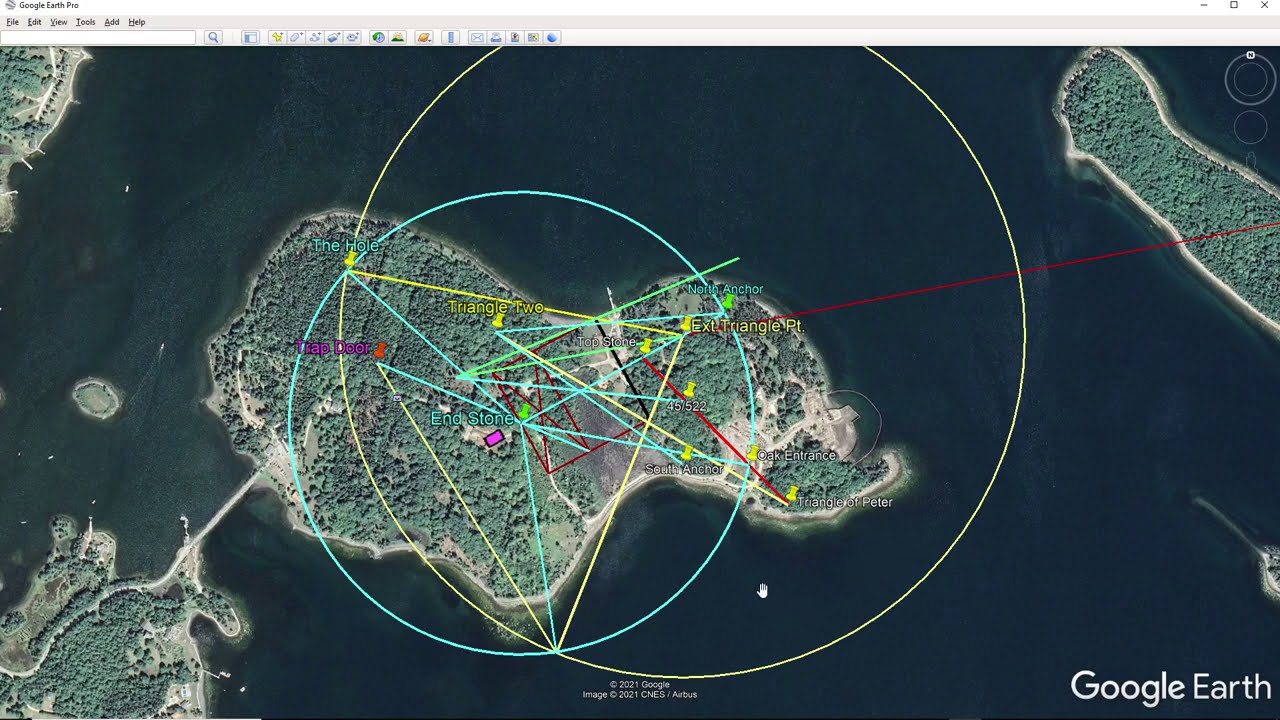Select the Add Image Overlay tool

pyautogui.click(x=334, y=37)
